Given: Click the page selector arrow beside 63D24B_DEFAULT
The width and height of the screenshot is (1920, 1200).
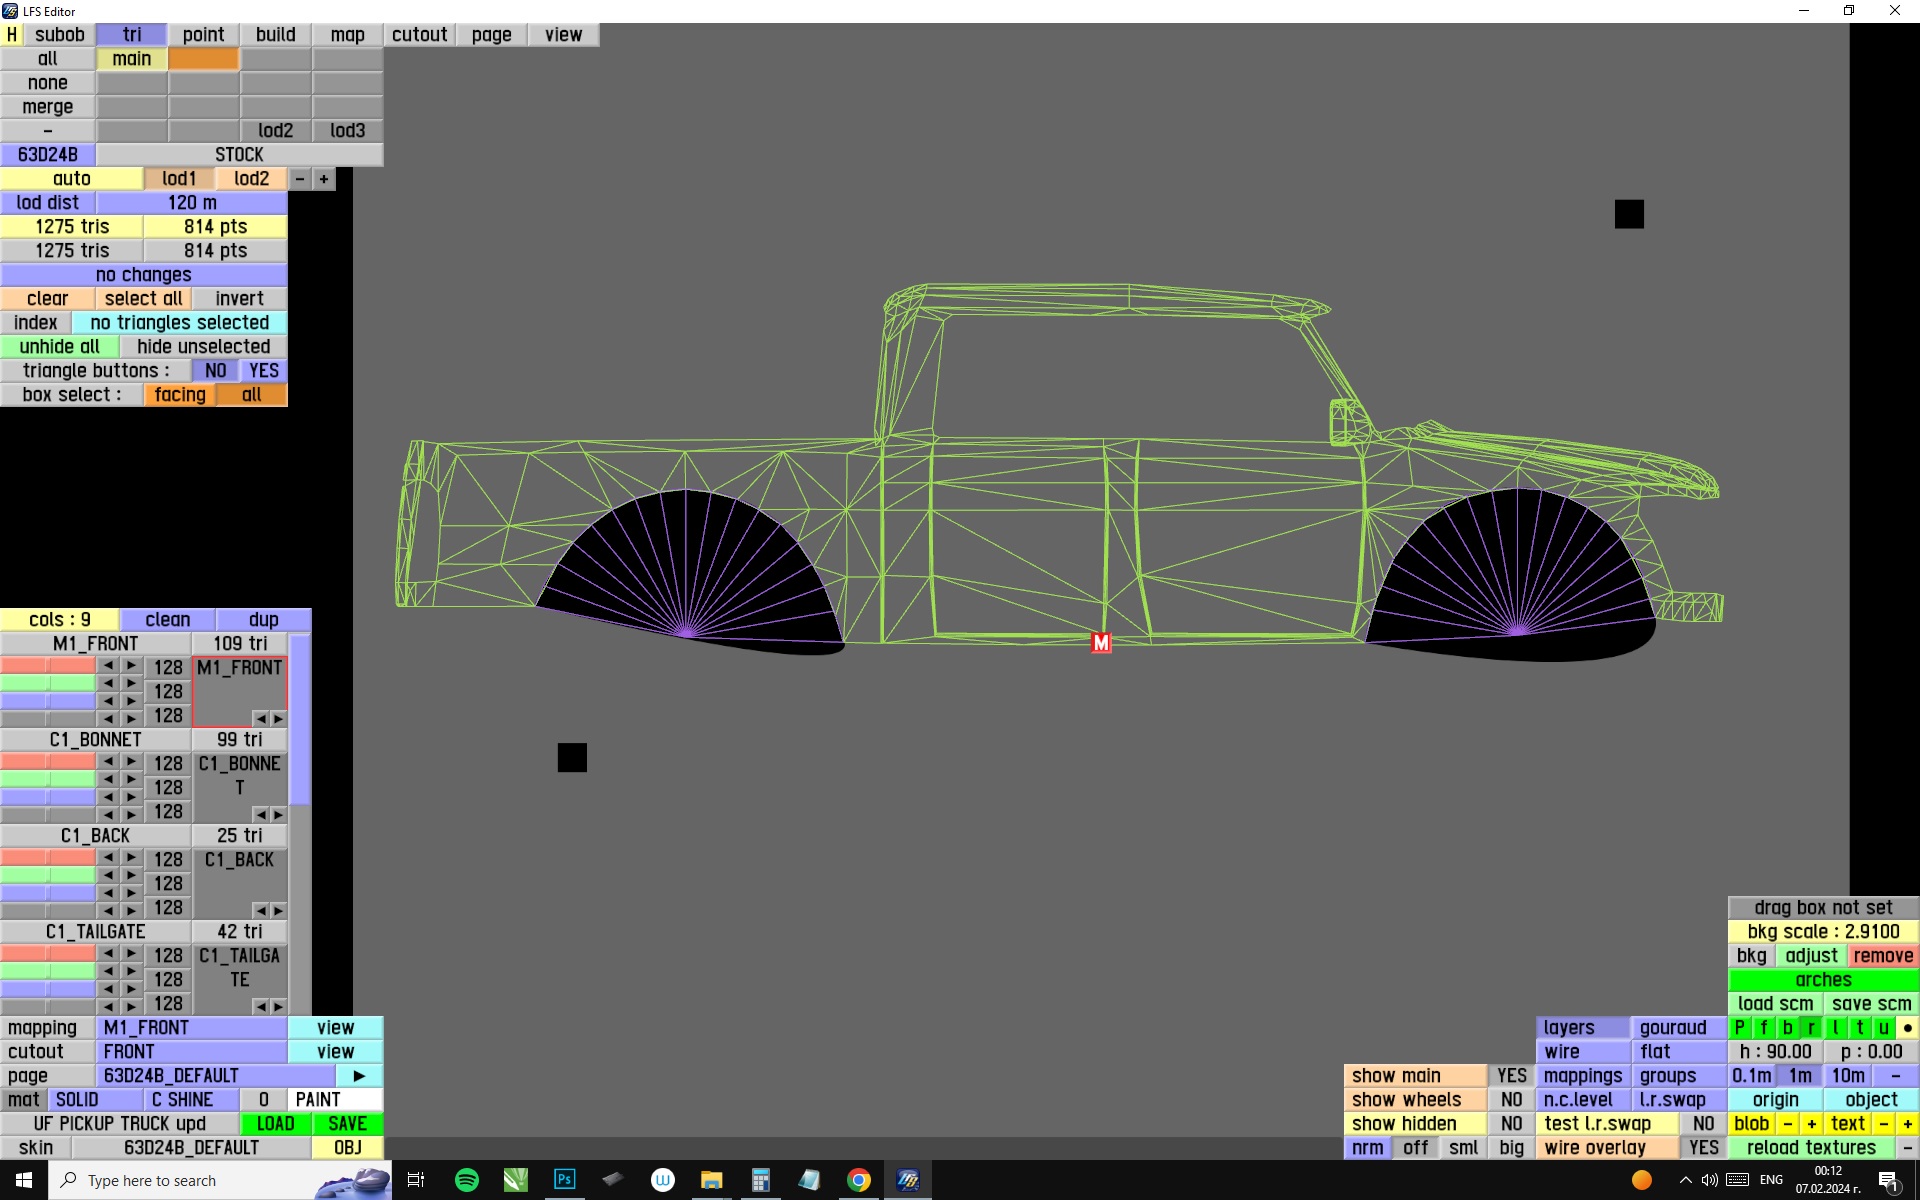Looking at the screenshot, I should pos(359,1076).
